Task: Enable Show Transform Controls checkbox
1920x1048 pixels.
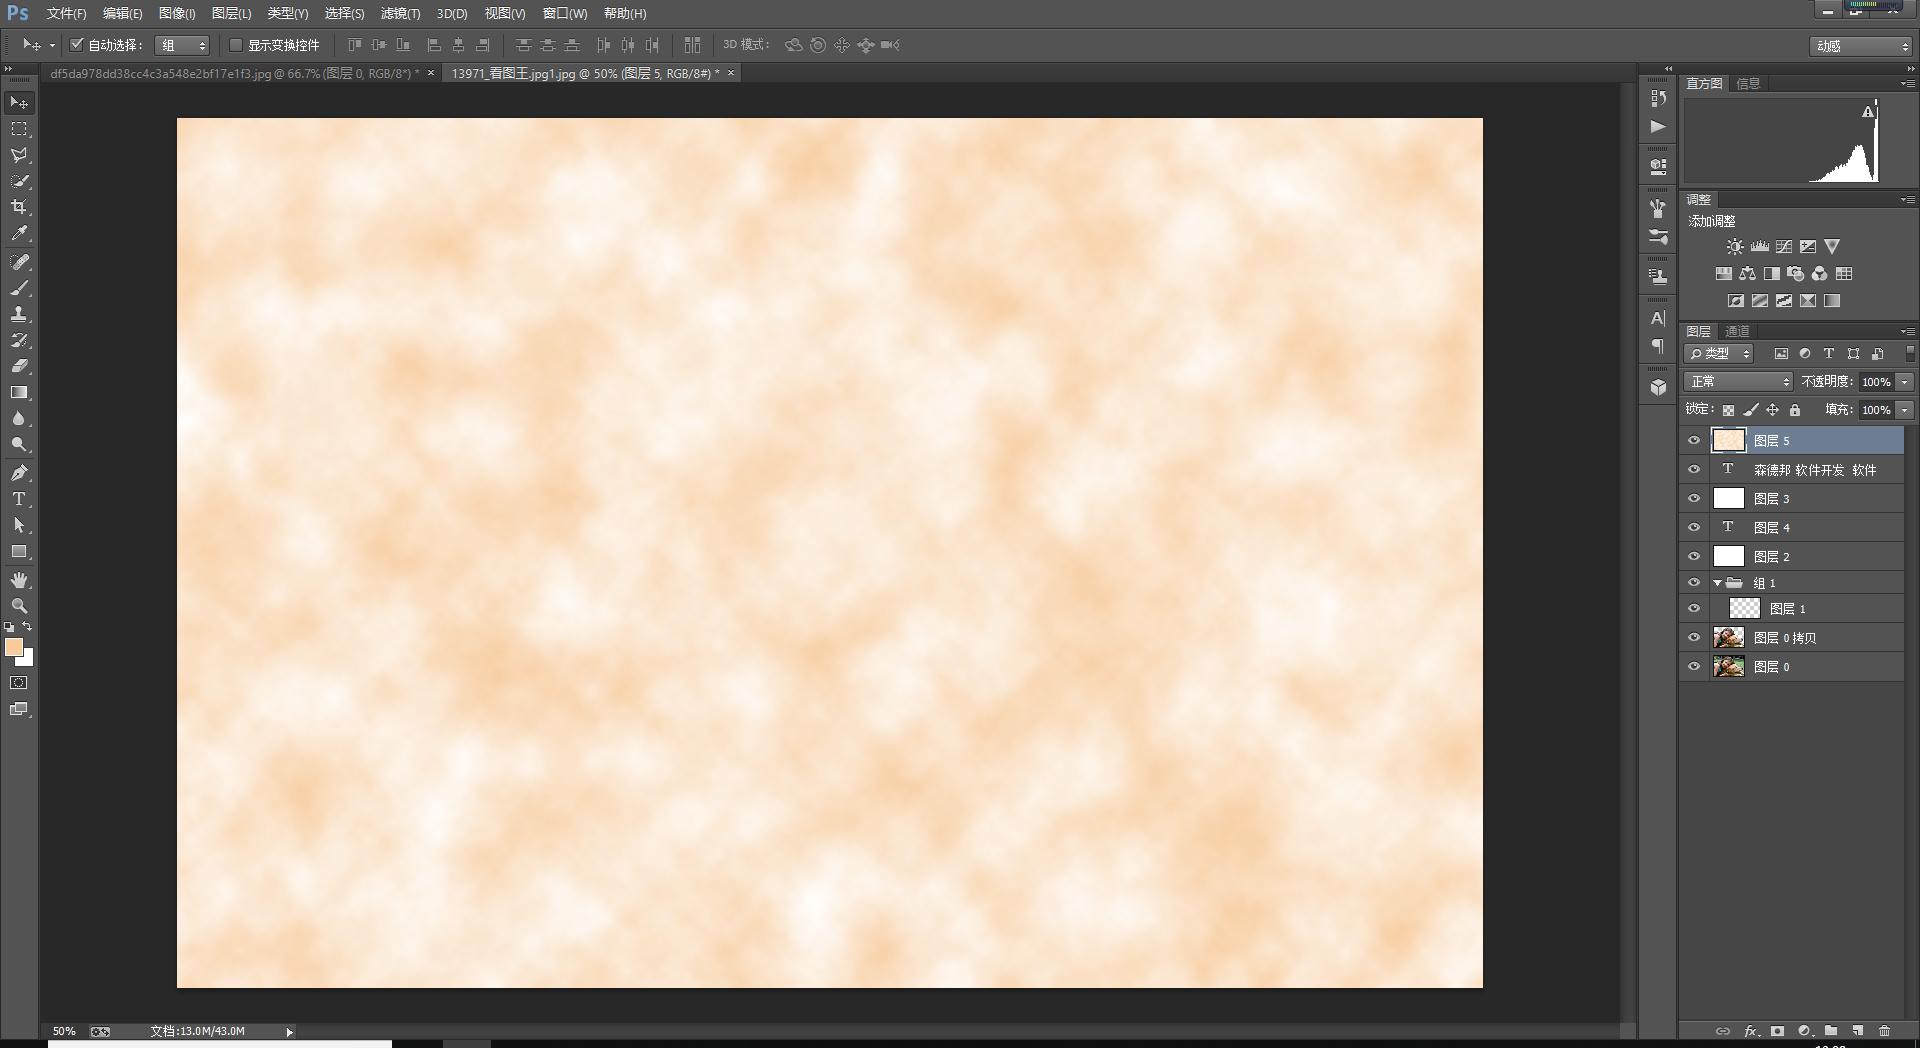Action: (x=236, y=45)
